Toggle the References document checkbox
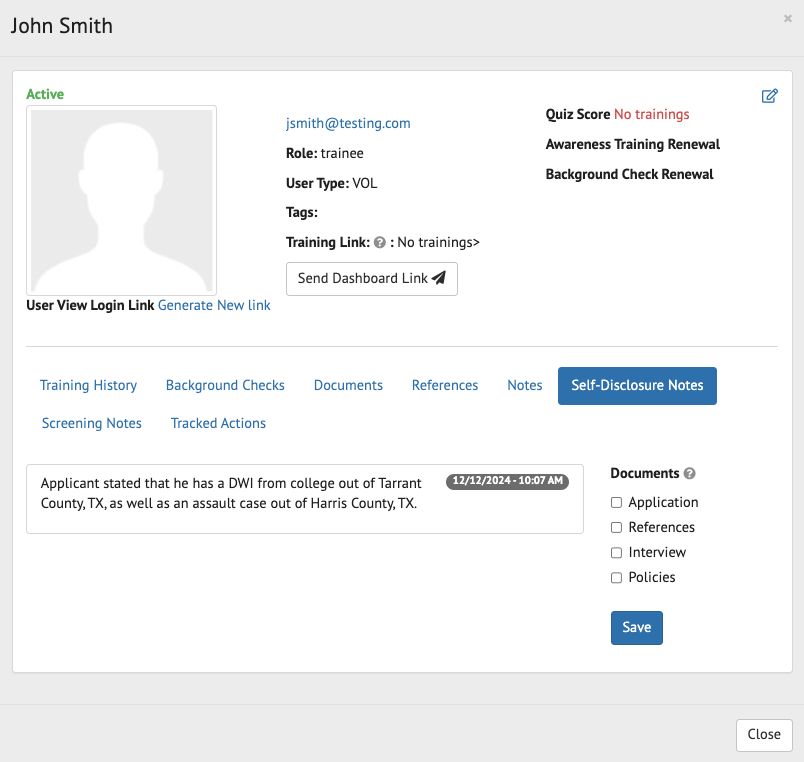This screenshot has width=804, height=762. (617, 528)
